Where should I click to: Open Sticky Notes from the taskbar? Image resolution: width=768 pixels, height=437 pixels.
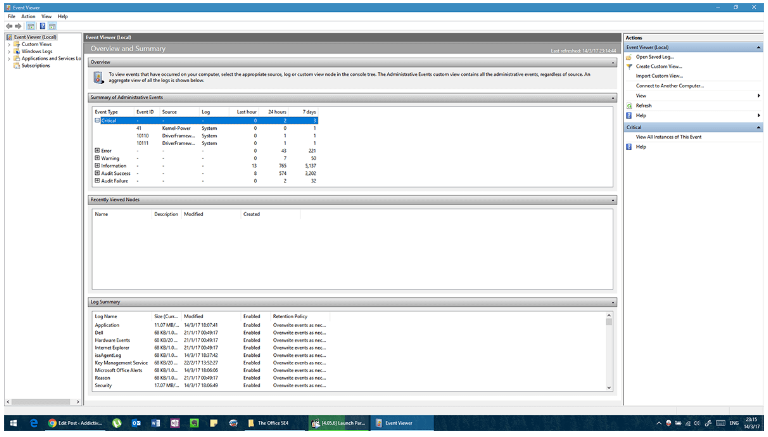point(214,423)
